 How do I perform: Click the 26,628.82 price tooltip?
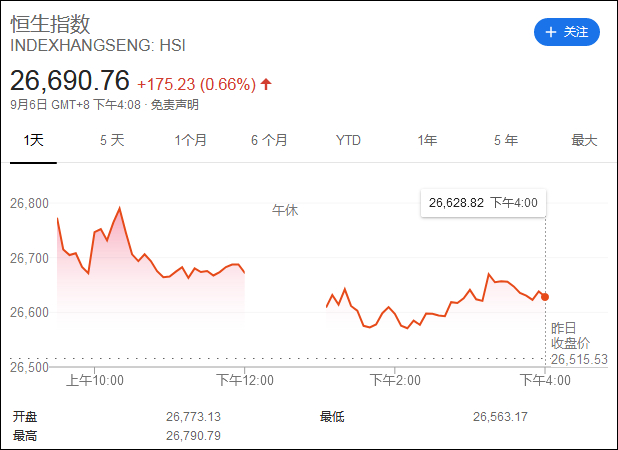[x=483, y=203]
